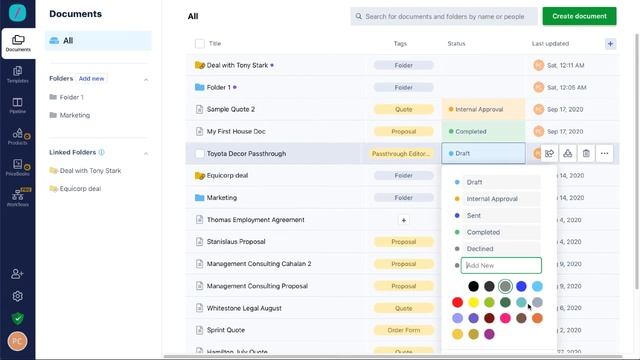Screen dimensions: 640x360
Task: Click the avatar on Deal with Tony Stark row
Action: pos(539,65)
